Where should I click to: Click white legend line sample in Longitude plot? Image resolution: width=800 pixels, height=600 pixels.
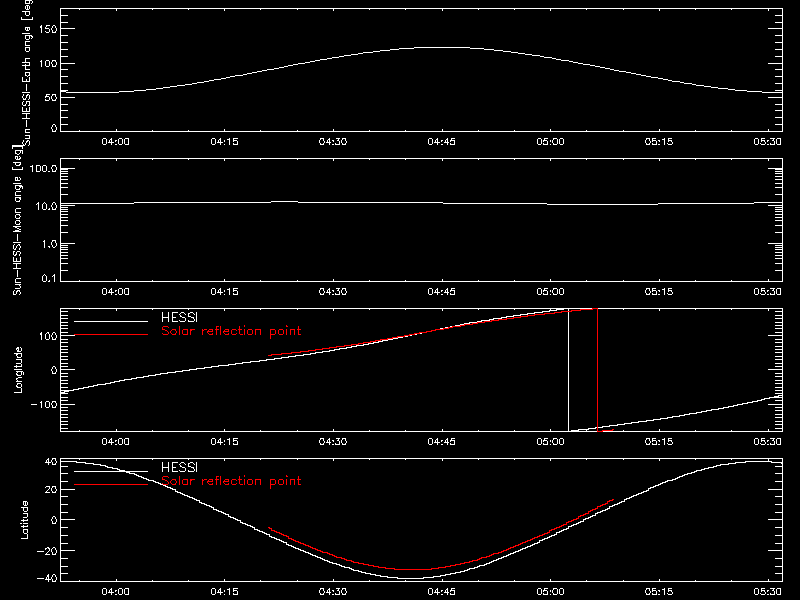(x=111, y=321)
